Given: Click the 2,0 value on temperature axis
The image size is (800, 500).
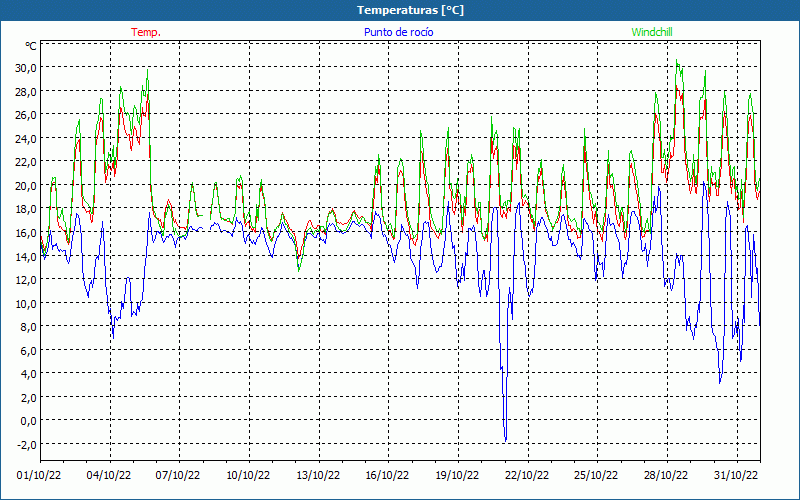Looking at the screenshot, I should point(29,398).
